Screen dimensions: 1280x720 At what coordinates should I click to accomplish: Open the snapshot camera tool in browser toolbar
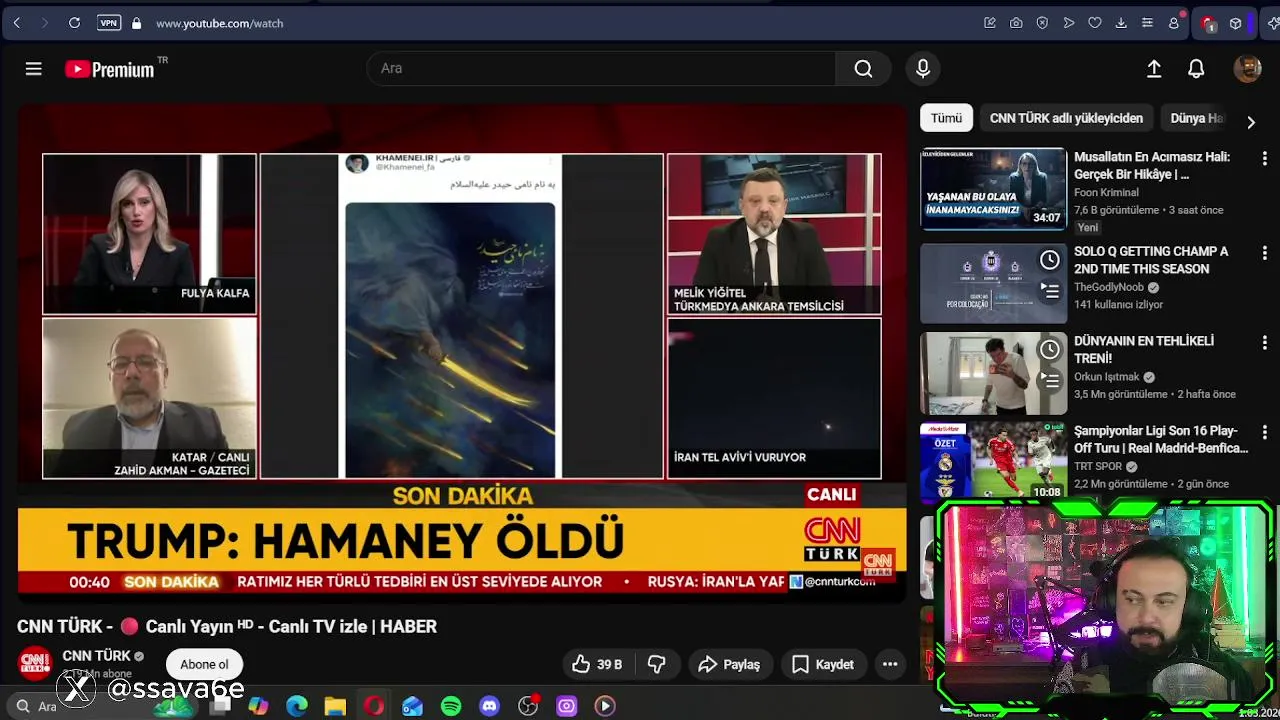(x=1016, y=23)
